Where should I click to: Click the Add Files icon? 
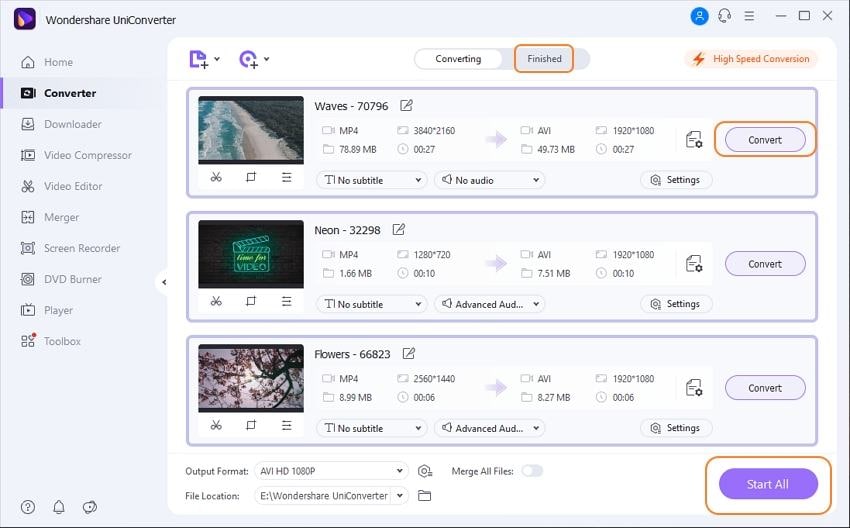pyautogui.click(x=198, y=59)
